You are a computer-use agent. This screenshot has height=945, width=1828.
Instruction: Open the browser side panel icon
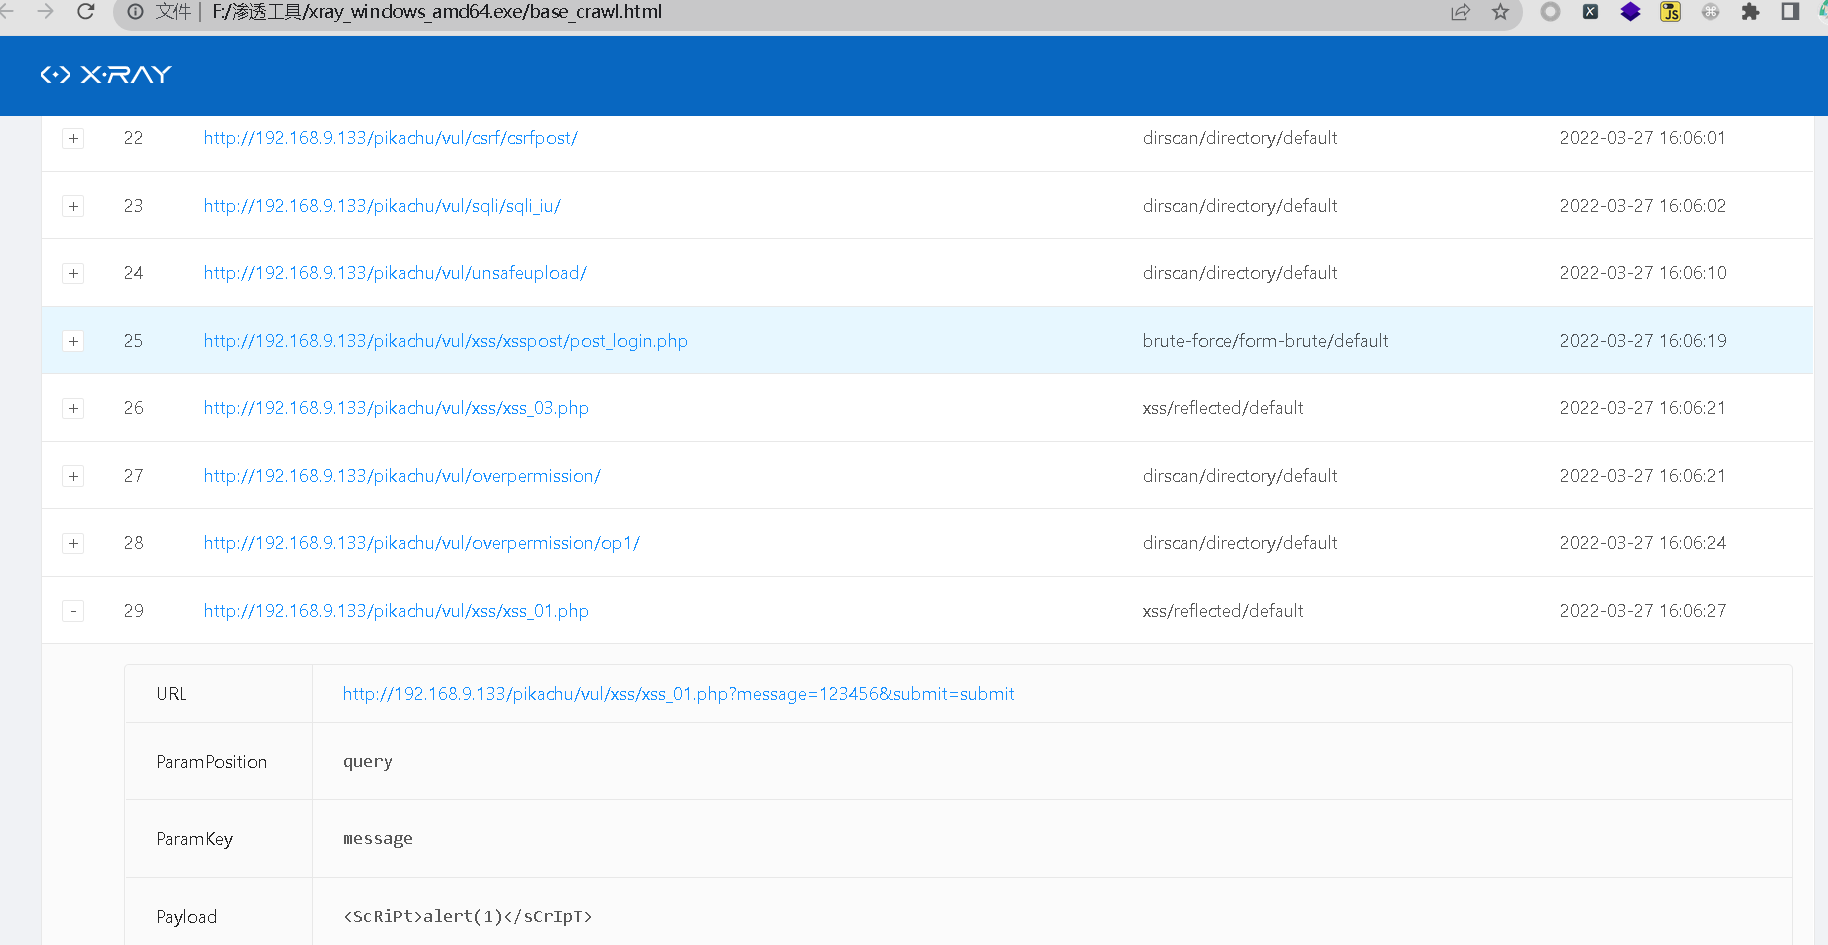pos(1790,12)
